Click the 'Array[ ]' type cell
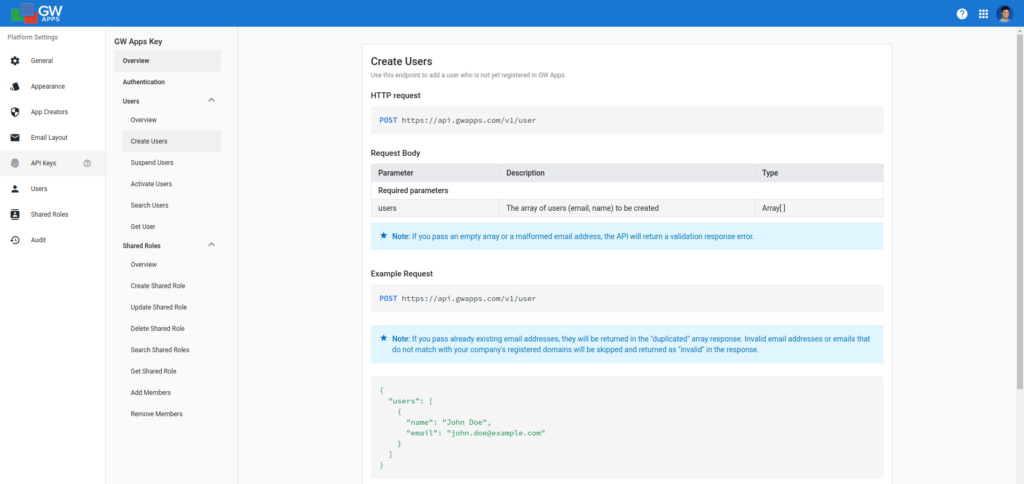 coord(819,208)
